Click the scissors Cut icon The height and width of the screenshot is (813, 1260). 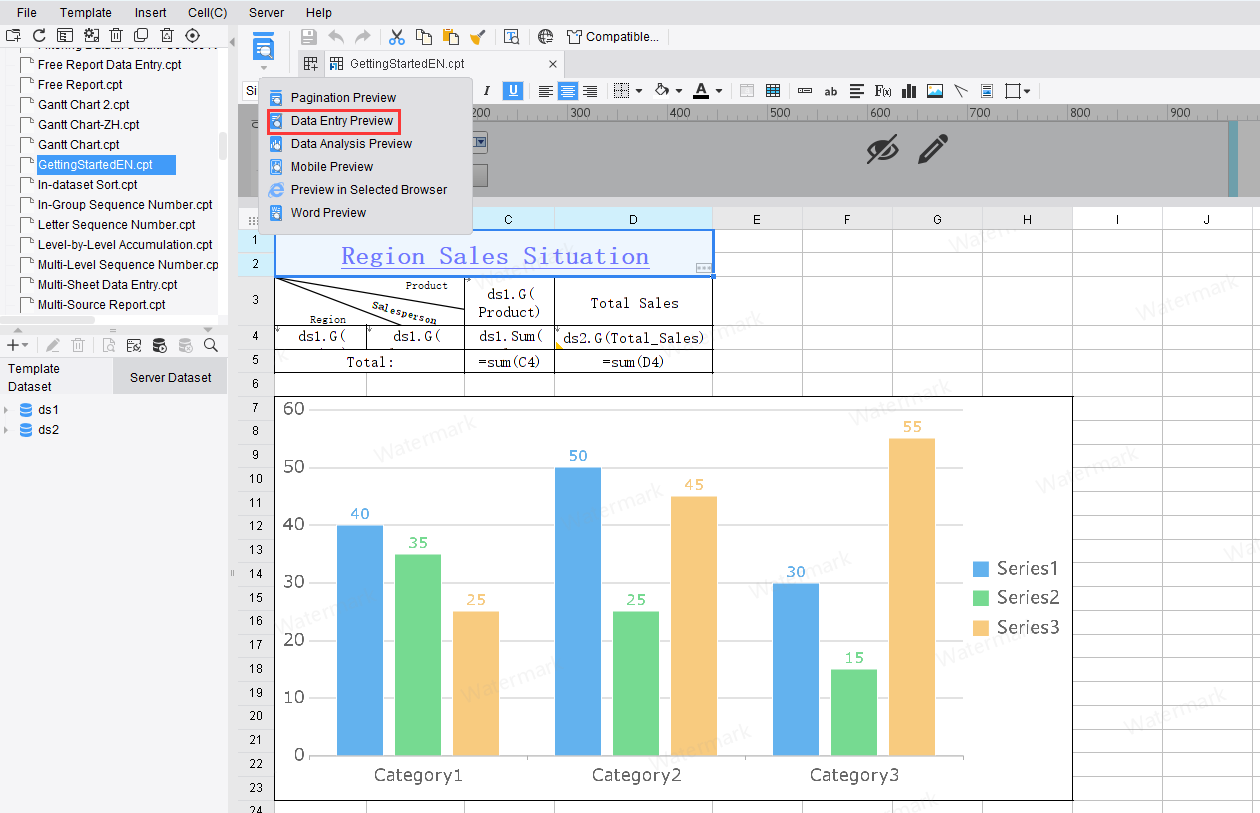[397, 37]
